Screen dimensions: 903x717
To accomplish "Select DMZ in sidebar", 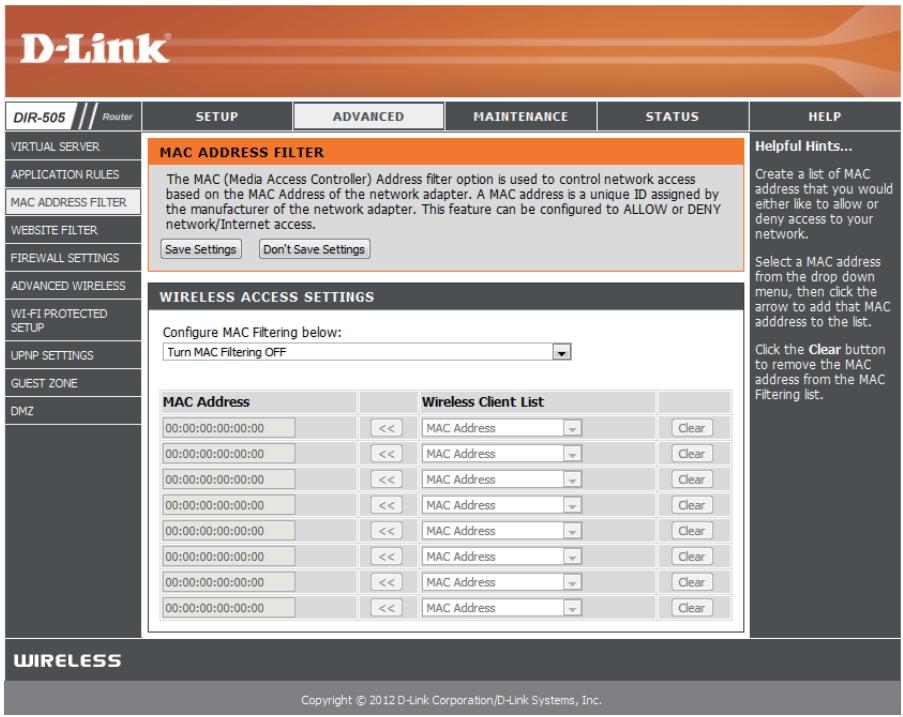I will 73,411.
